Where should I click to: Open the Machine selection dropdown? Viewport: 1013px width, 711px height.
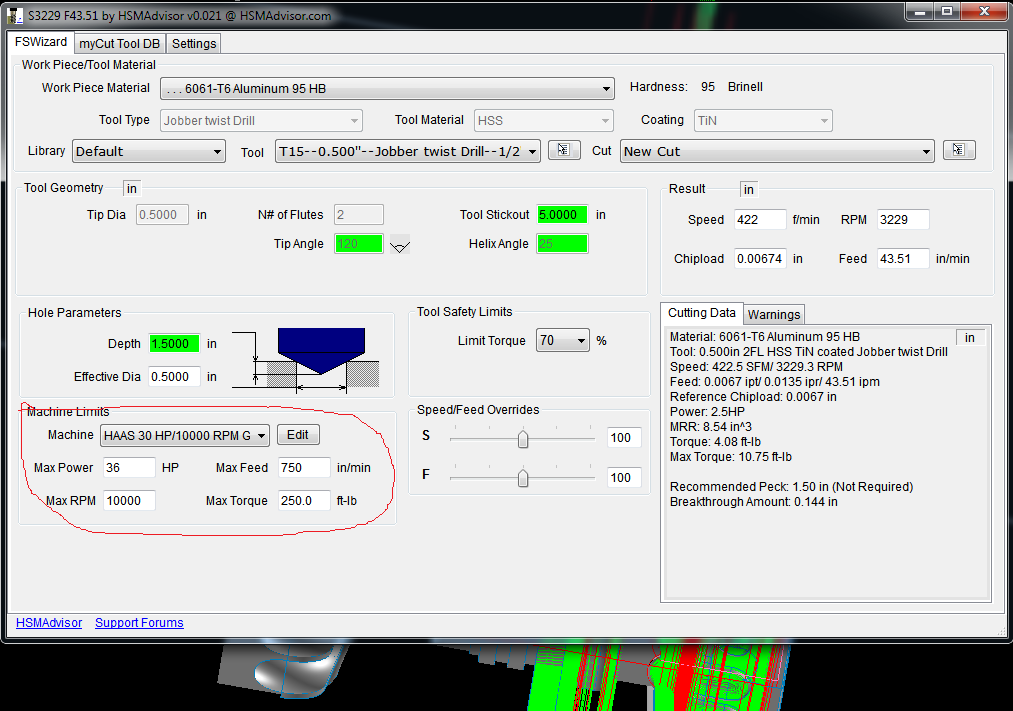tap(185, 435)
